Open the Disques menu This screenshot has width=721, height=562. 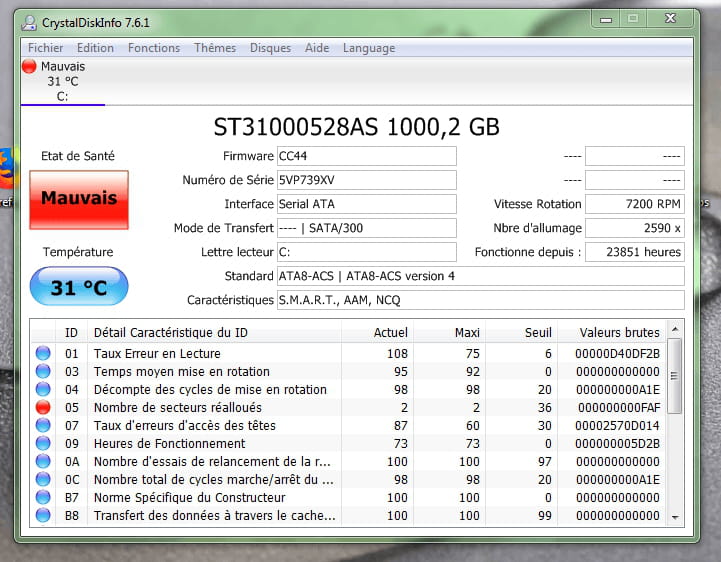(x=270, y=48)
